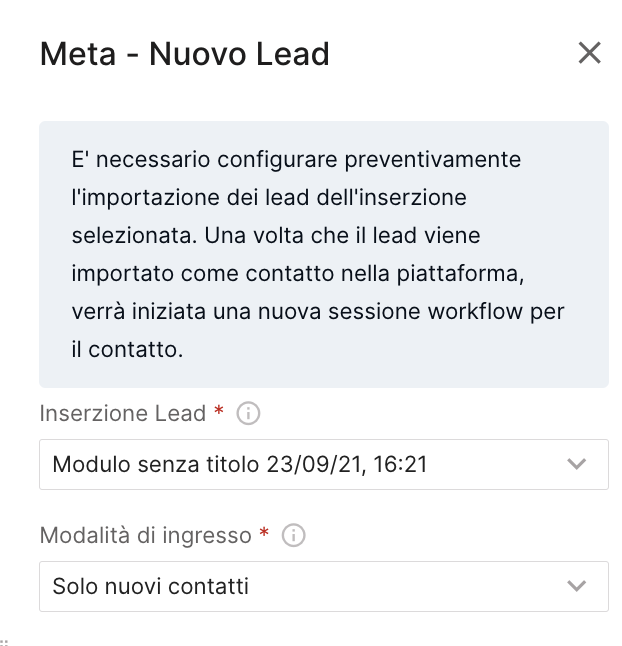Click the notice line "importato come contatto nella piattaforma"

pyautogui.click(x=297, y=274)
